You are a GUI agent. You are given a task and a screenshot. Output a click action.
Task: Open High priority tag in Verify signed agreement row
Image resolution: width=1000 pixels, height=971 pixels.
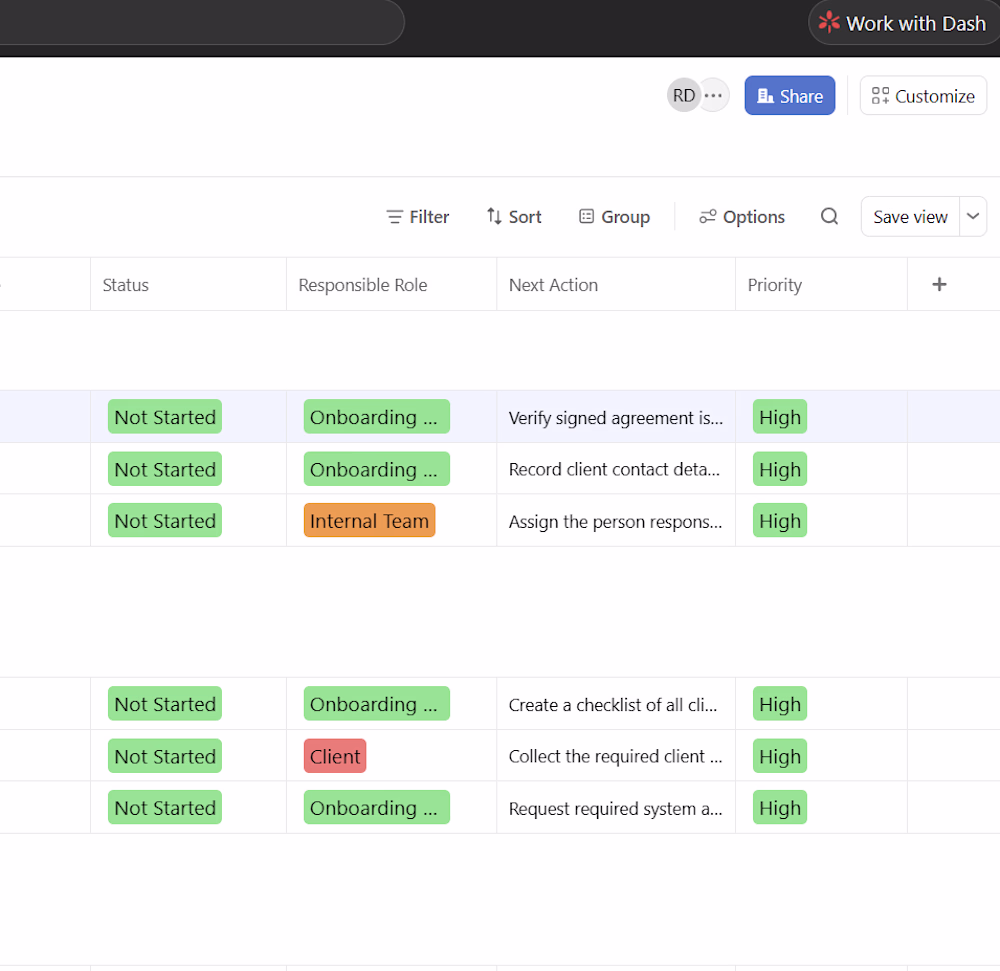tap(779, 416)
